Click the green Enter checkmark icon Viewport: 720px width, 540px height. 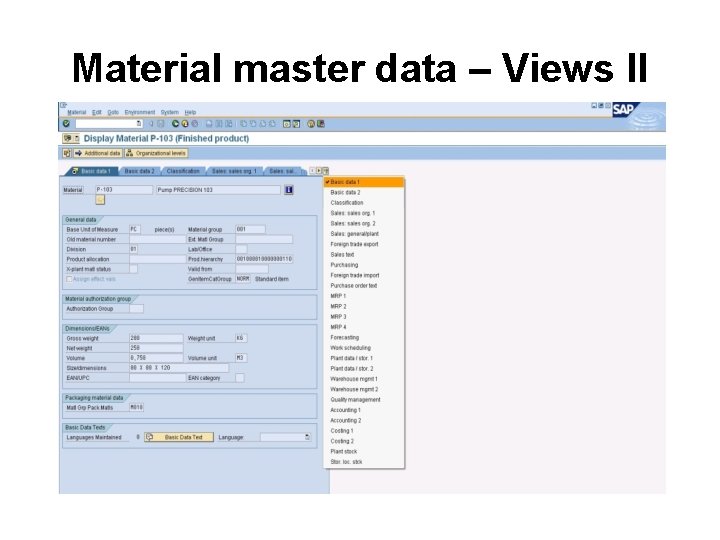[x=66, y=124]
